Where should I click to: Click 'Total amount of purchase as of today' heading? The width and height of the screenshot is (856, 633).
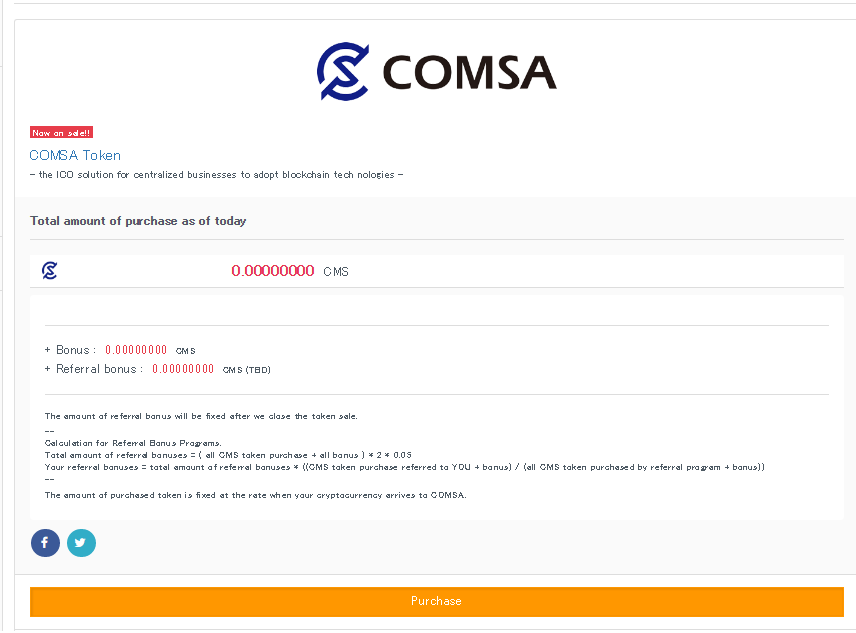coord(138,221)
